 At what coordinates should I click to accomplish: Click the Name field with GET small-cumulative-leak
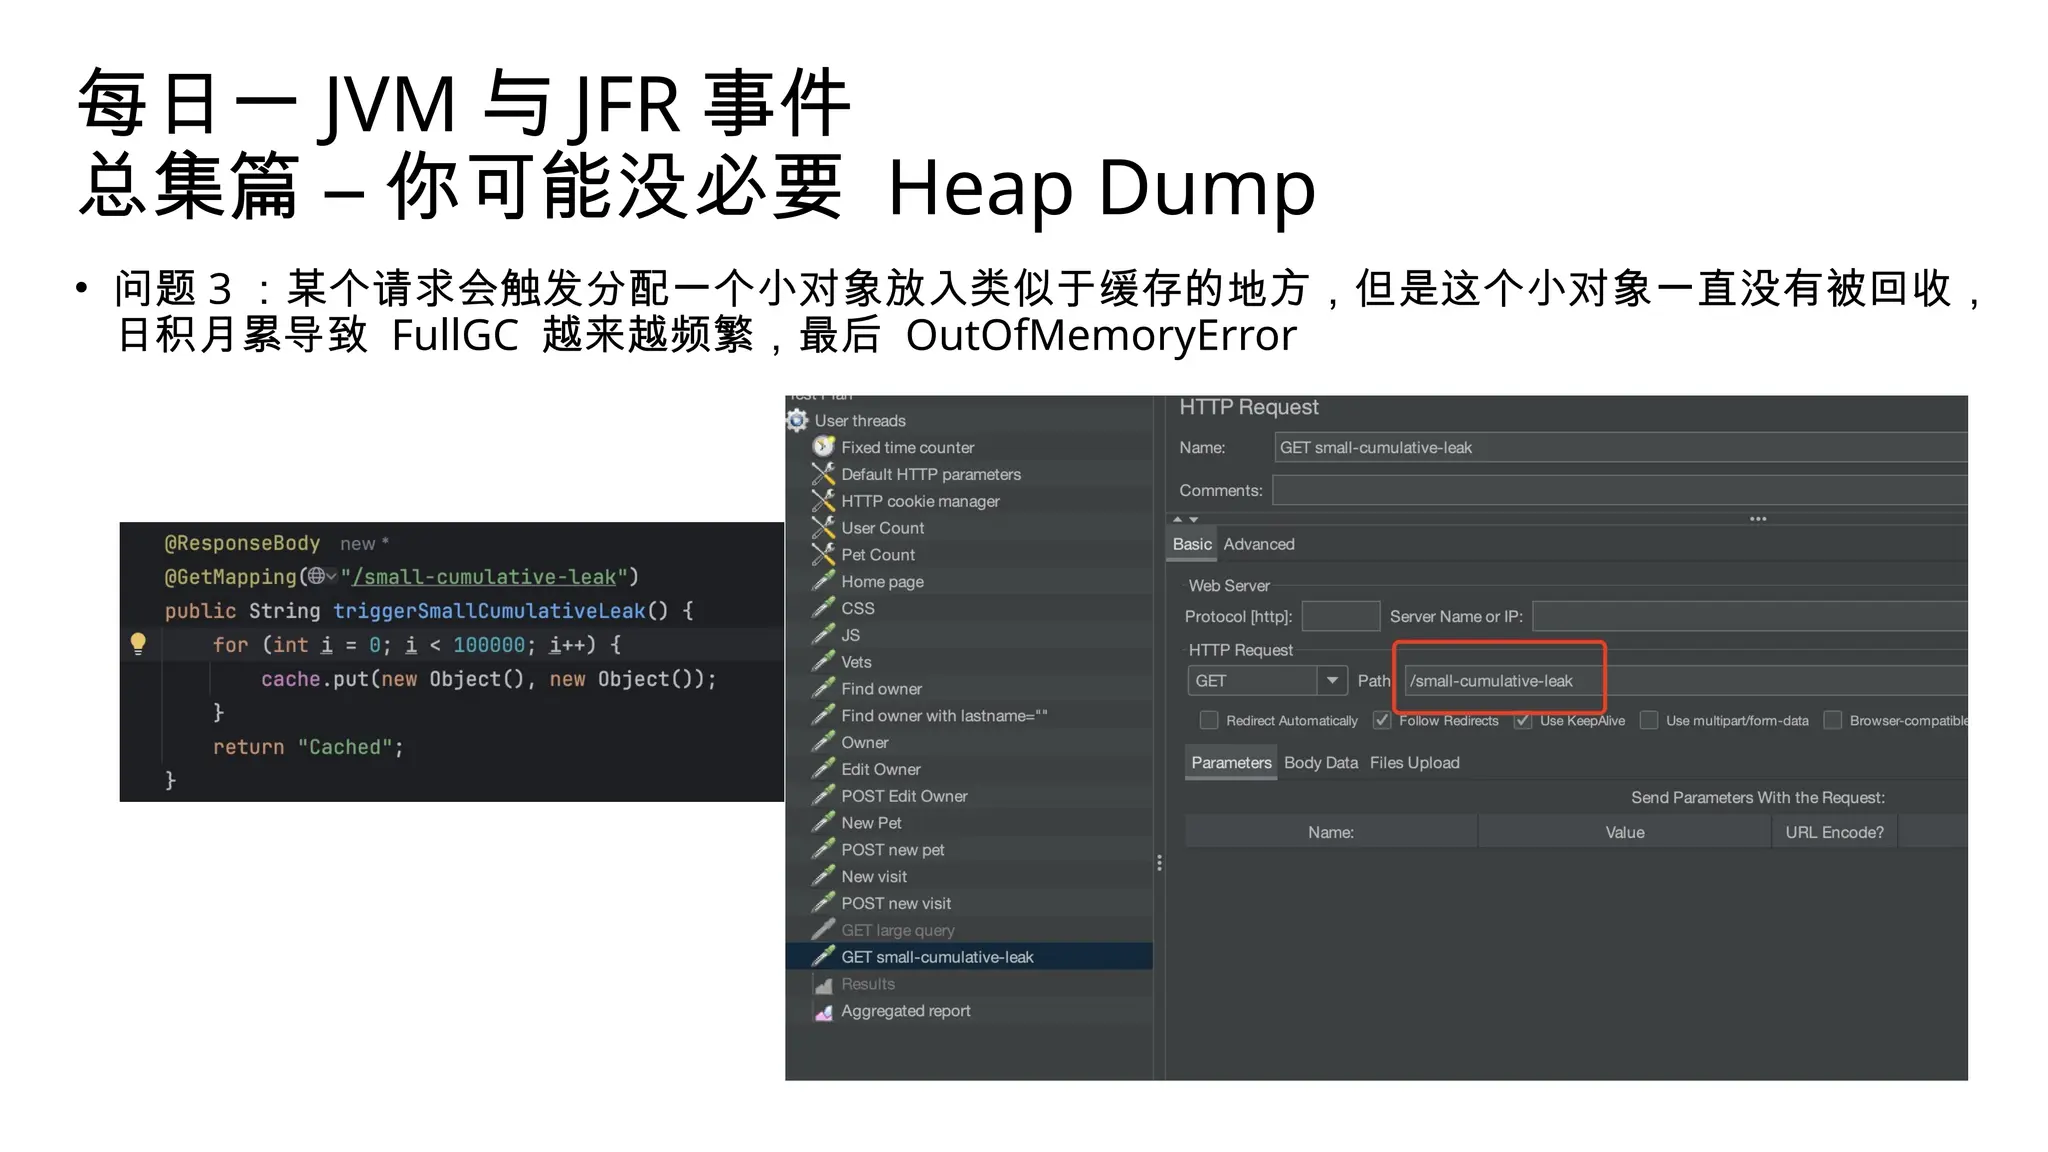[x=1621, y=447]
